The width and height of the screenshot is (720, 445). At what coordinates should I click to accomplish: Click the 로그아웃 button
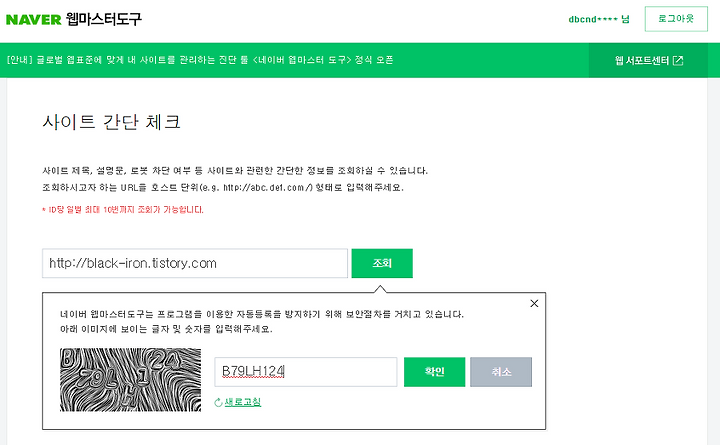coord(676,19)
